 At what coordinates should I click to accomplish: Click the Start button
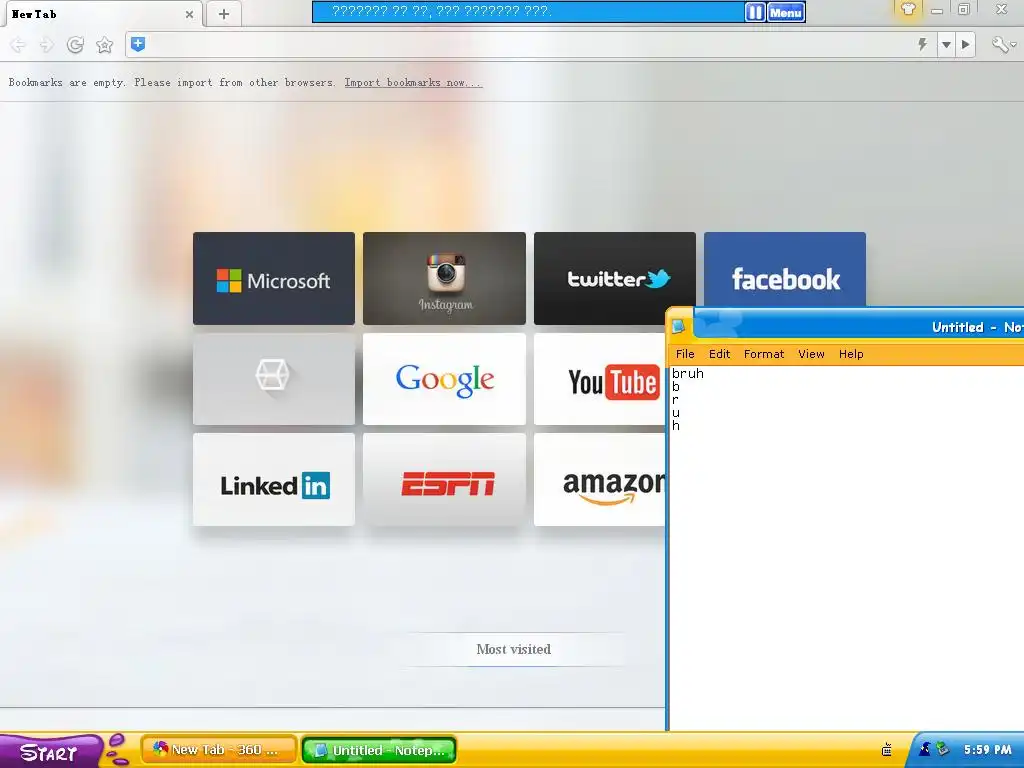pyautogui.click(x=49, y=752)
